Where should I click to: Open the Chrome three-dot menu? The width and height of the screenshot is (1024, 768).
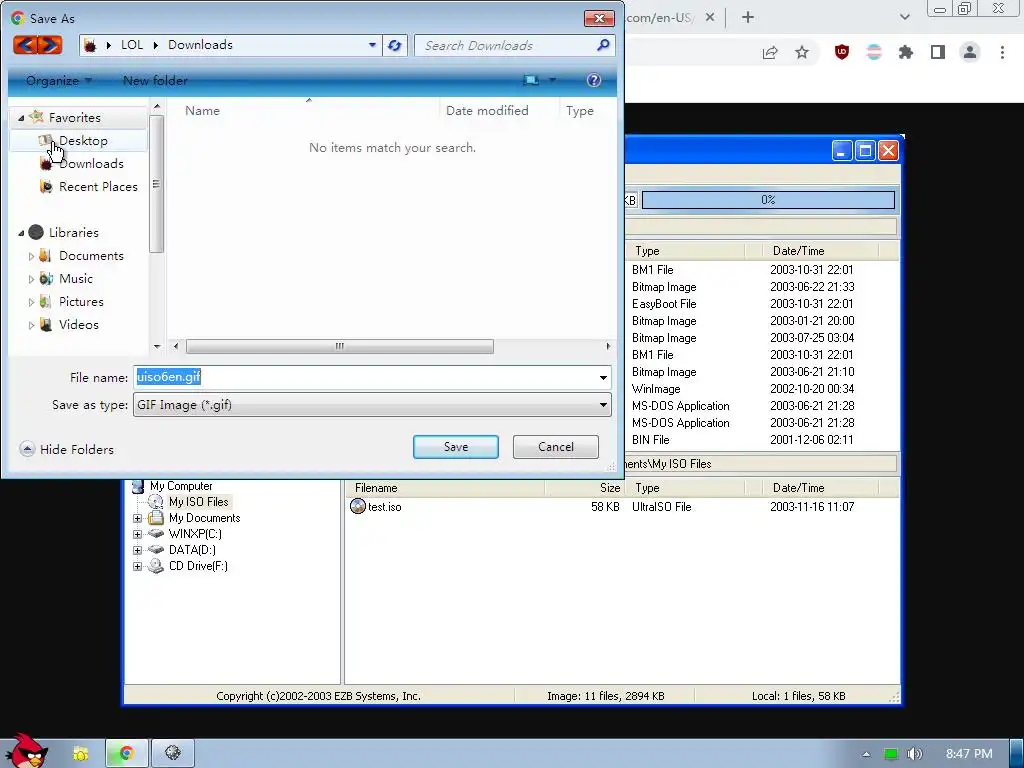point(1002,52)
